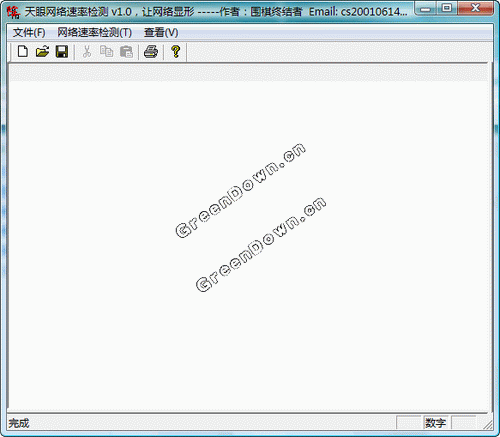Open the 网络速率检测(T) menu
This screenshot has height=437, width=500.
click(x=95, y=32)
